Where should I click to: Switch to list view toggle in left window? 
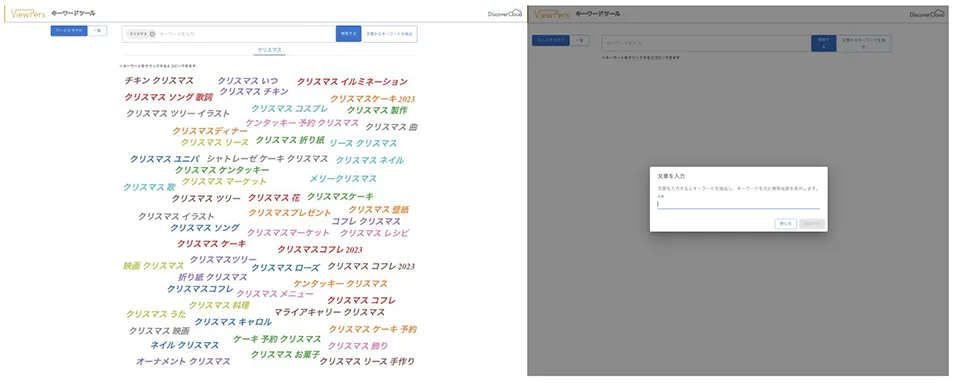click(x=97, y=31)
